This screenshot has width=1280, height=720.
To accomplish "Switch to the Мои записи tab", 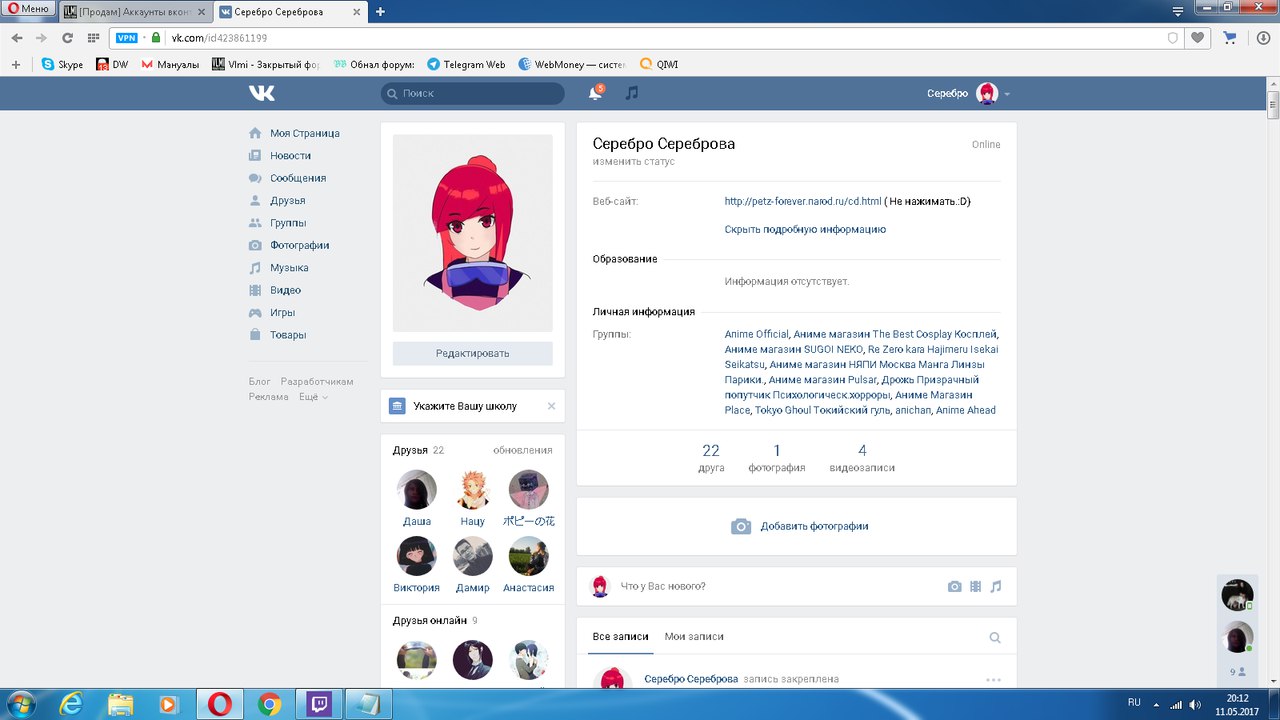I will pos(694,636).
